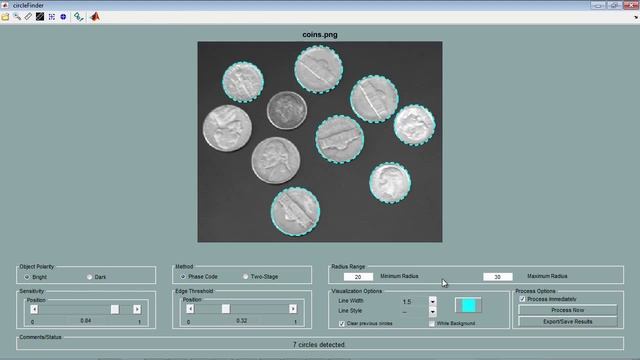Click the circleFinder title bar app icon
This screenshot has height=360, width=640.
point(5,5)
